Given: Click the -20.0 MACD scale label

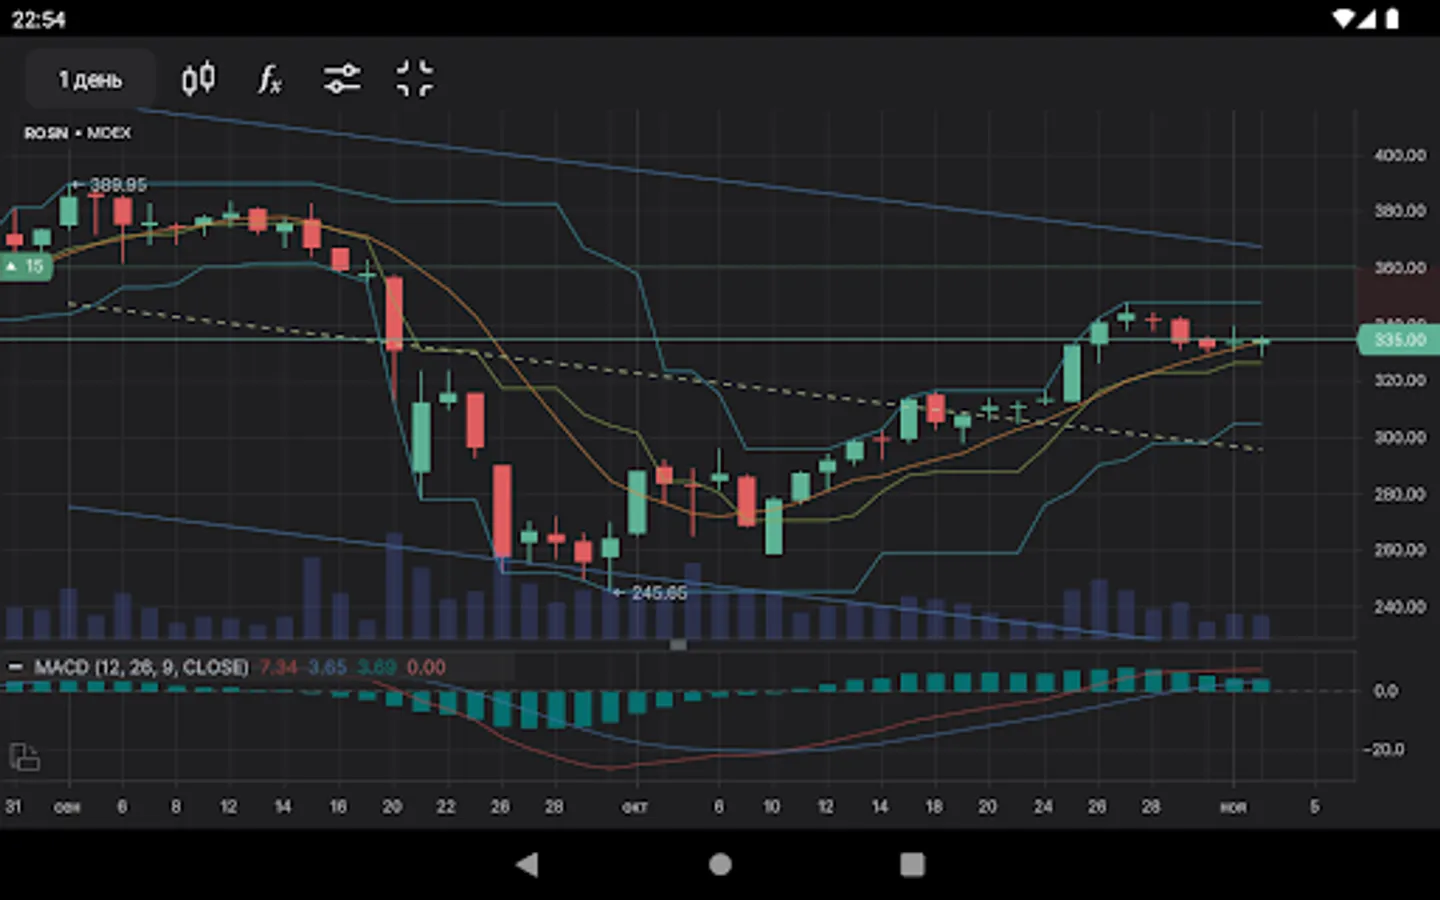Looking at the screenshot, I should coord(1384,749).
